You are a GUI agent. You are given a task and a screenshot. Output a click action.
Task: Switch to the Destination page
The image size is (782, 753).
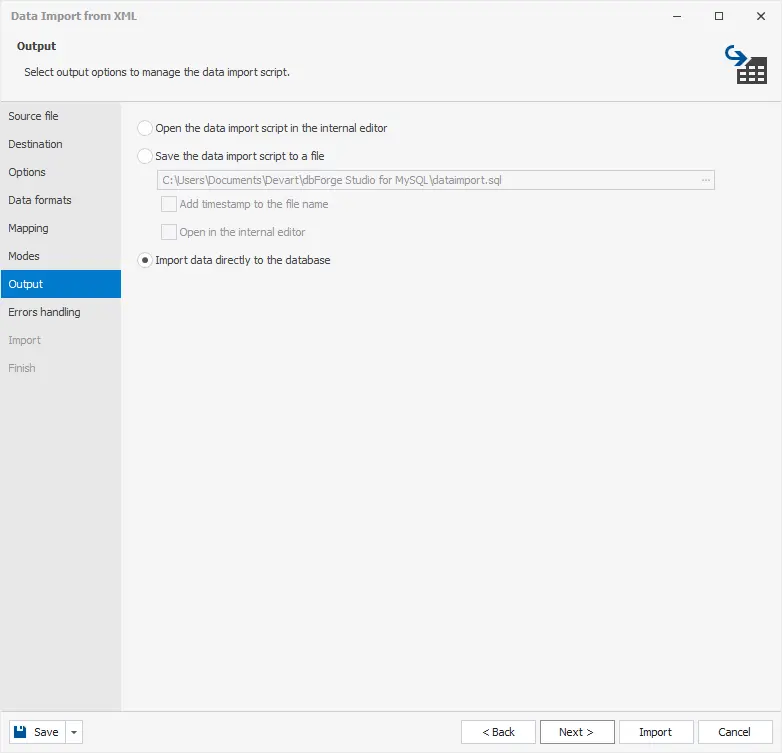36,144
